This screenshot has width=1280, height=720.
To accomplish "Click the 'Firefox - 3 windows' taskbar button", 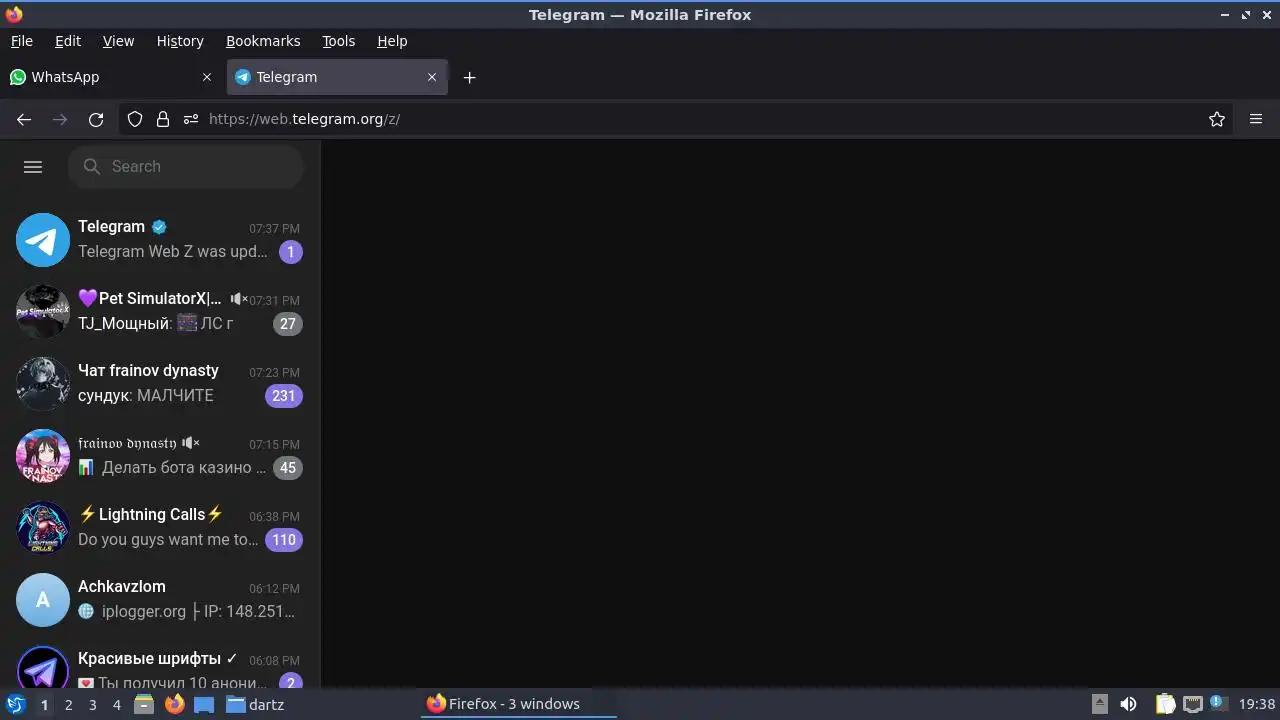I will click(x=519, y=704).
